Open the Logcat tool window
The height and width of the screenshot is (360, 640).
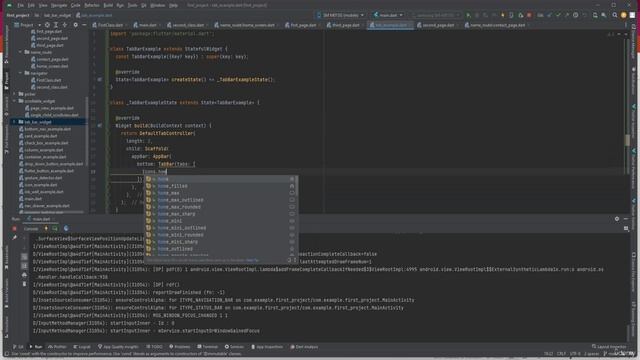click(x=82, y=347)
